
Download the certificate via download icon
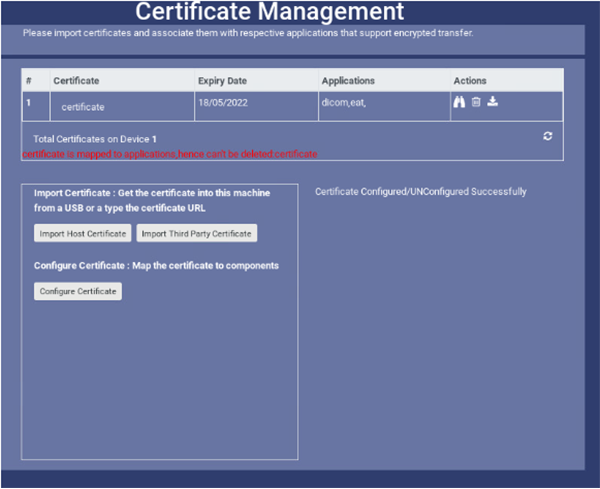[x=492, y=102]
